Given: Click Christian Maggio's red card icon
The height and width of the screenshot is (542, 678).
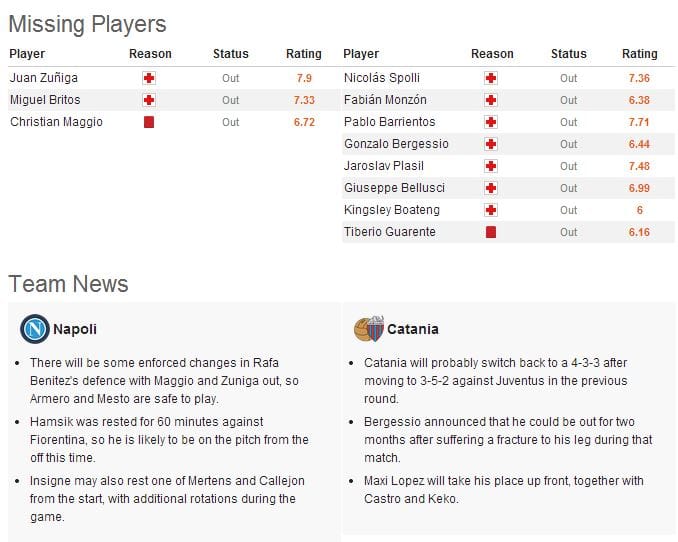Looking at the screenshot, I should point(149,122).
